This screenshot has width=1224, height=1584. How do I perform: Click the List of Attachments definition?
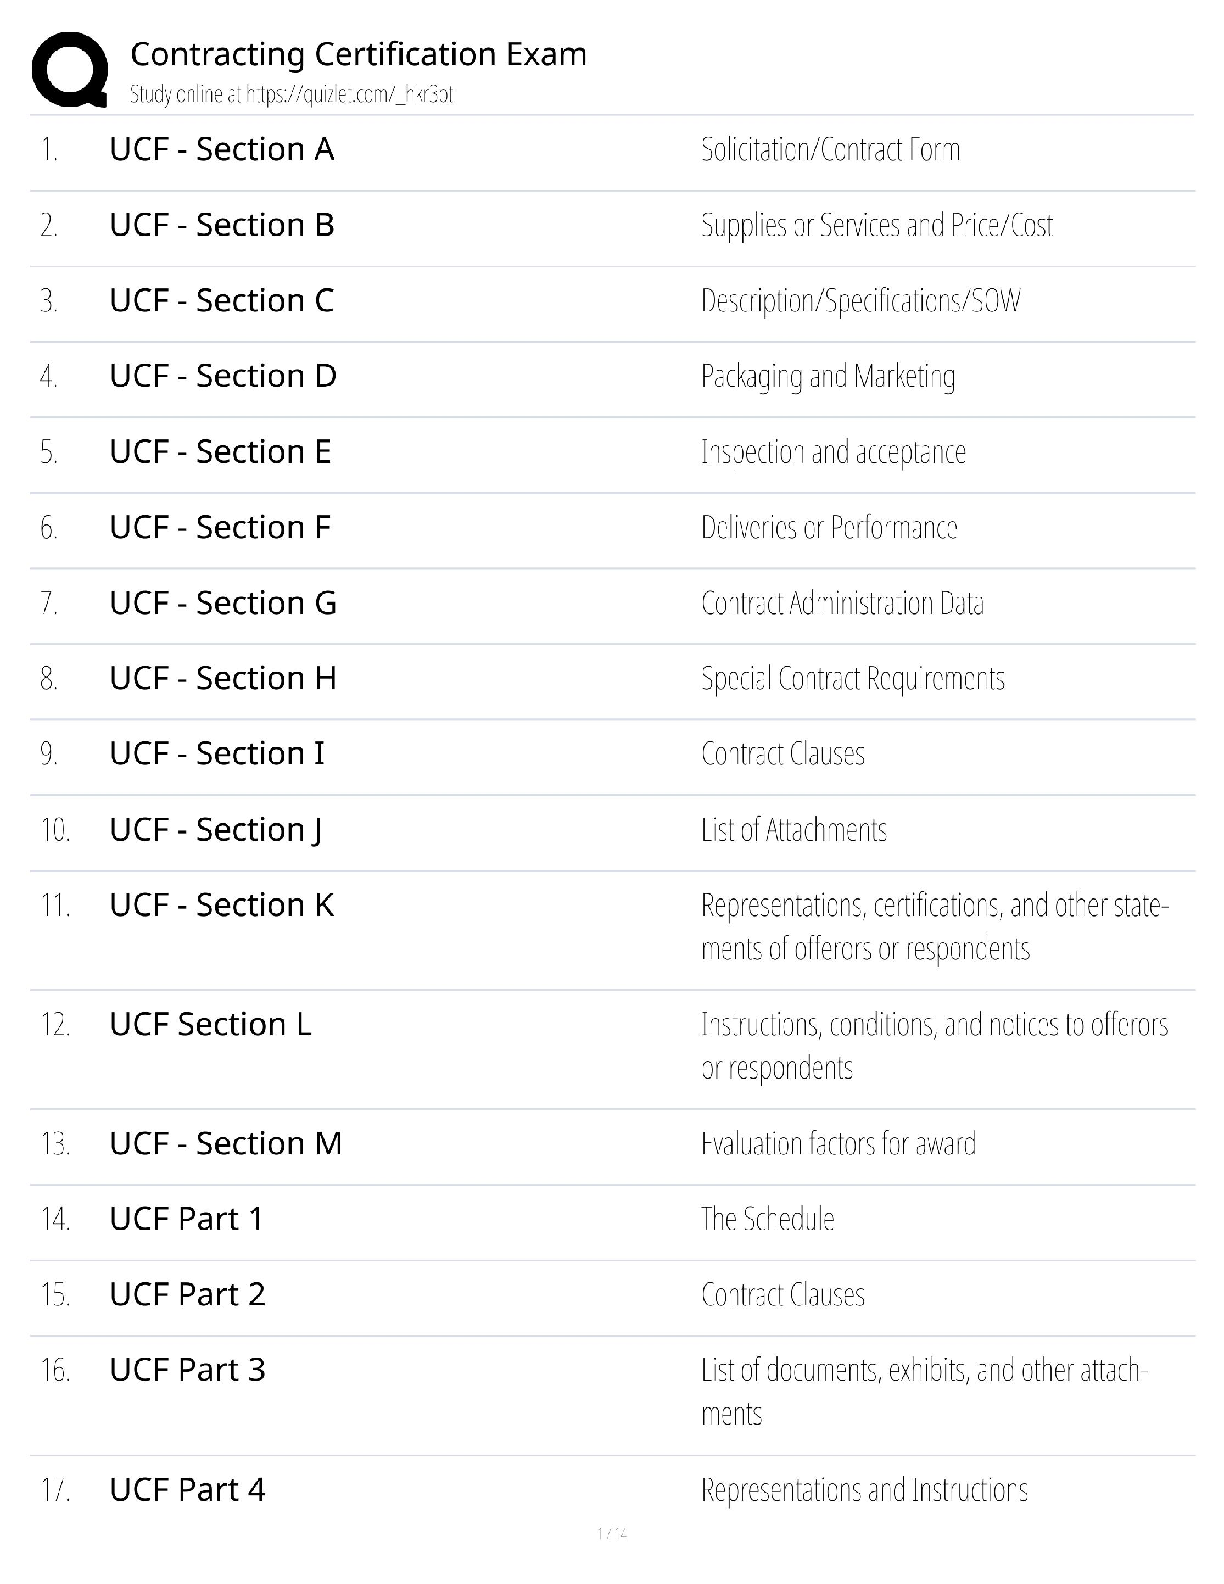click(x=793, y=830)
